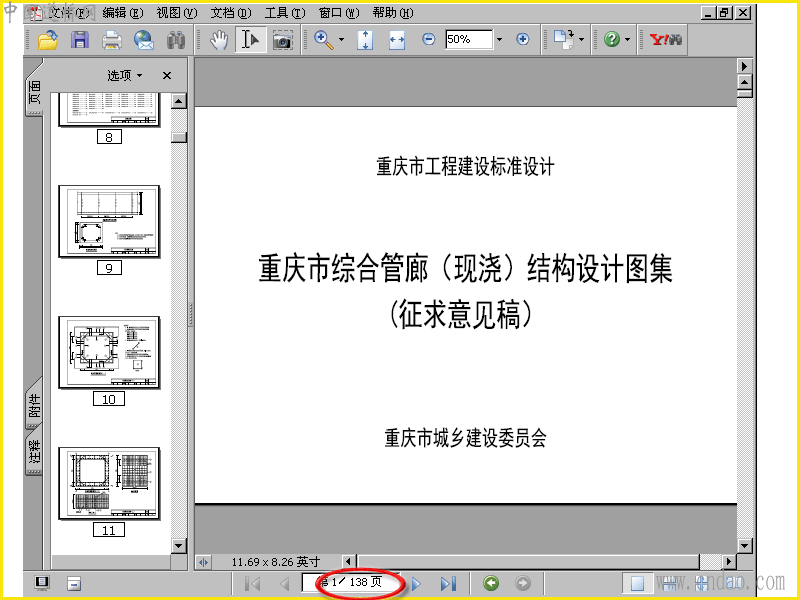Pick the Zoom In magnifier tool
This screenshot has width=800, height=600.
pos(323,39)
